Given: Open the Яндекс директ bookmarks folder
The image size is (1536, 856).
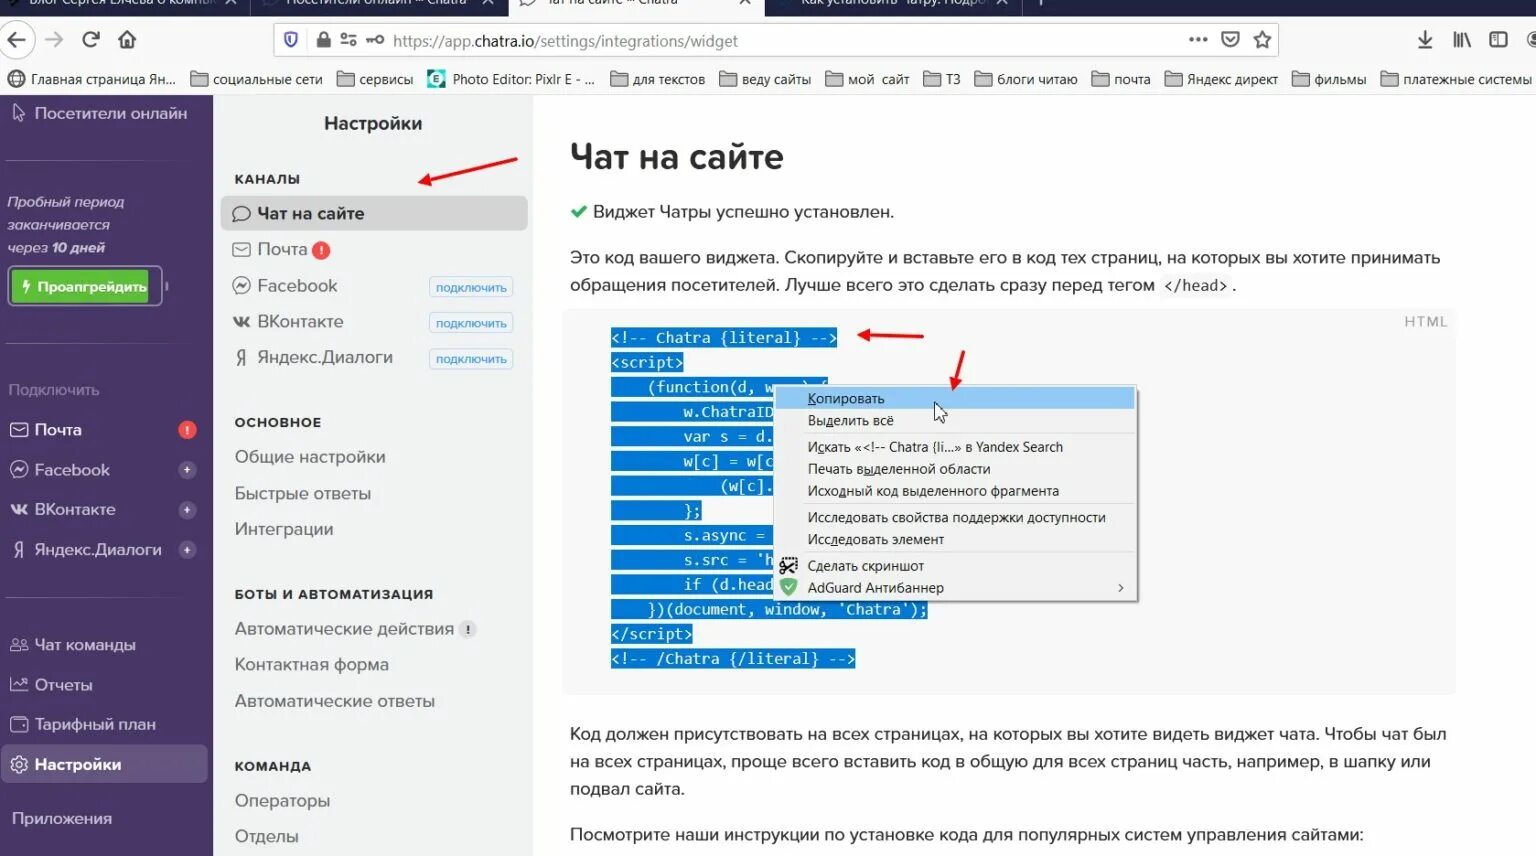Looking at the screenshot, I should click(1221, 79).
